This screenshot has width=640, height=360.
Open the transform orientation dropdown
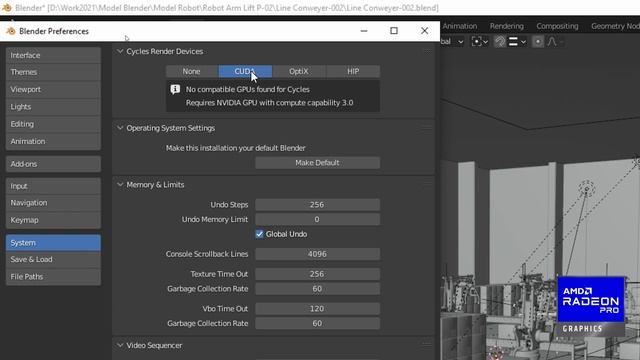coord(453,42)
